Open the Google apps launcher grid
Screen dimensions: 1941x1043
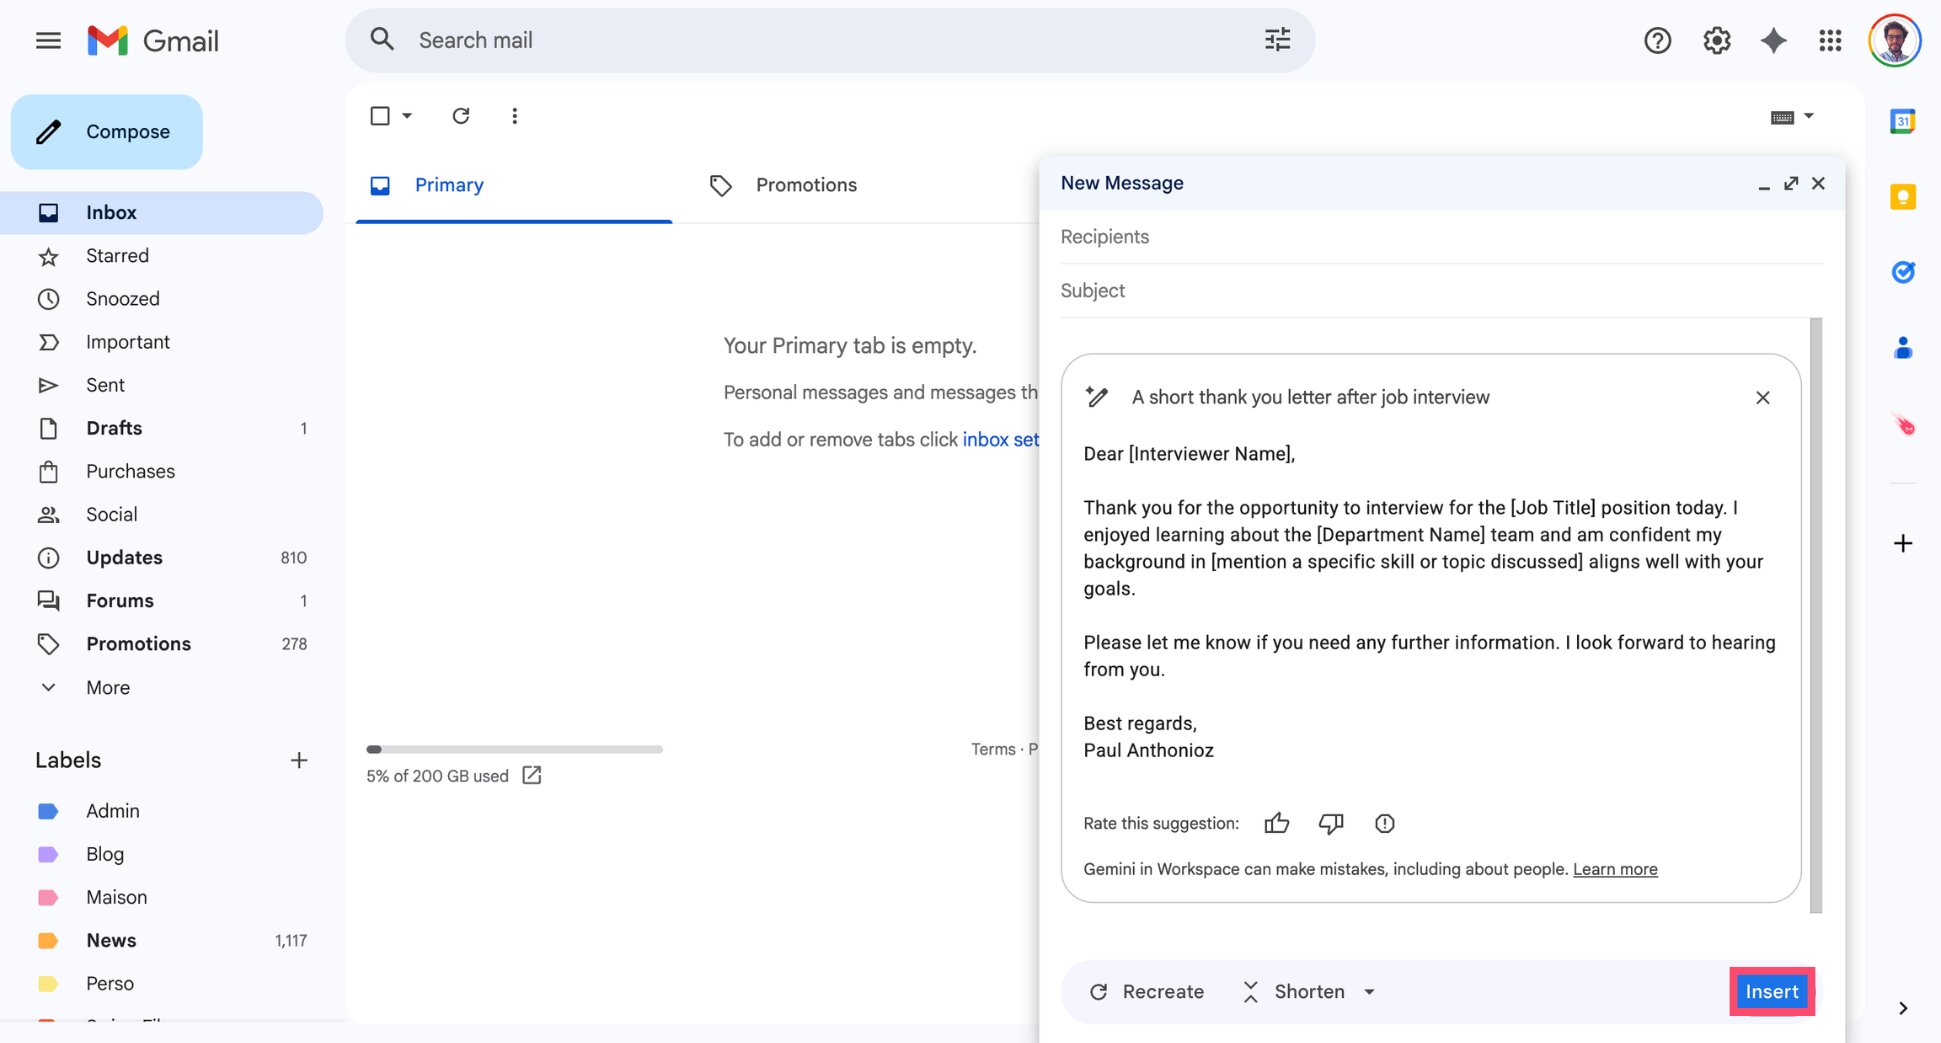(x=1831, y=40)
